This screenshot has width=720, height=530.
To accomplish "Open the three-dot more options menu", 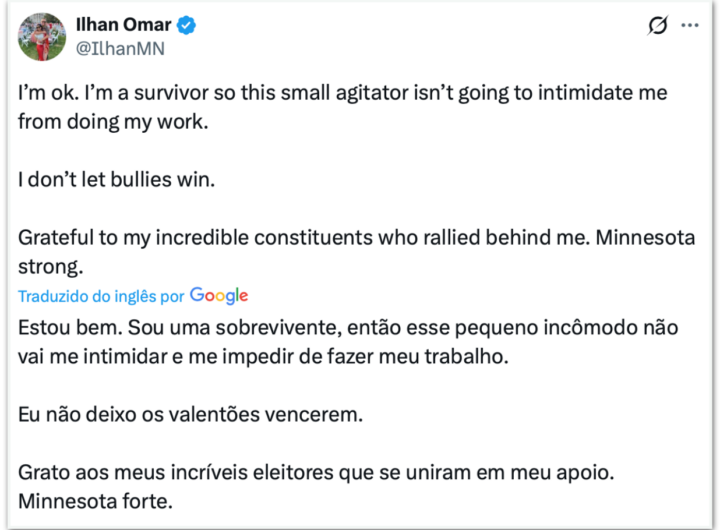I will 690,26.
